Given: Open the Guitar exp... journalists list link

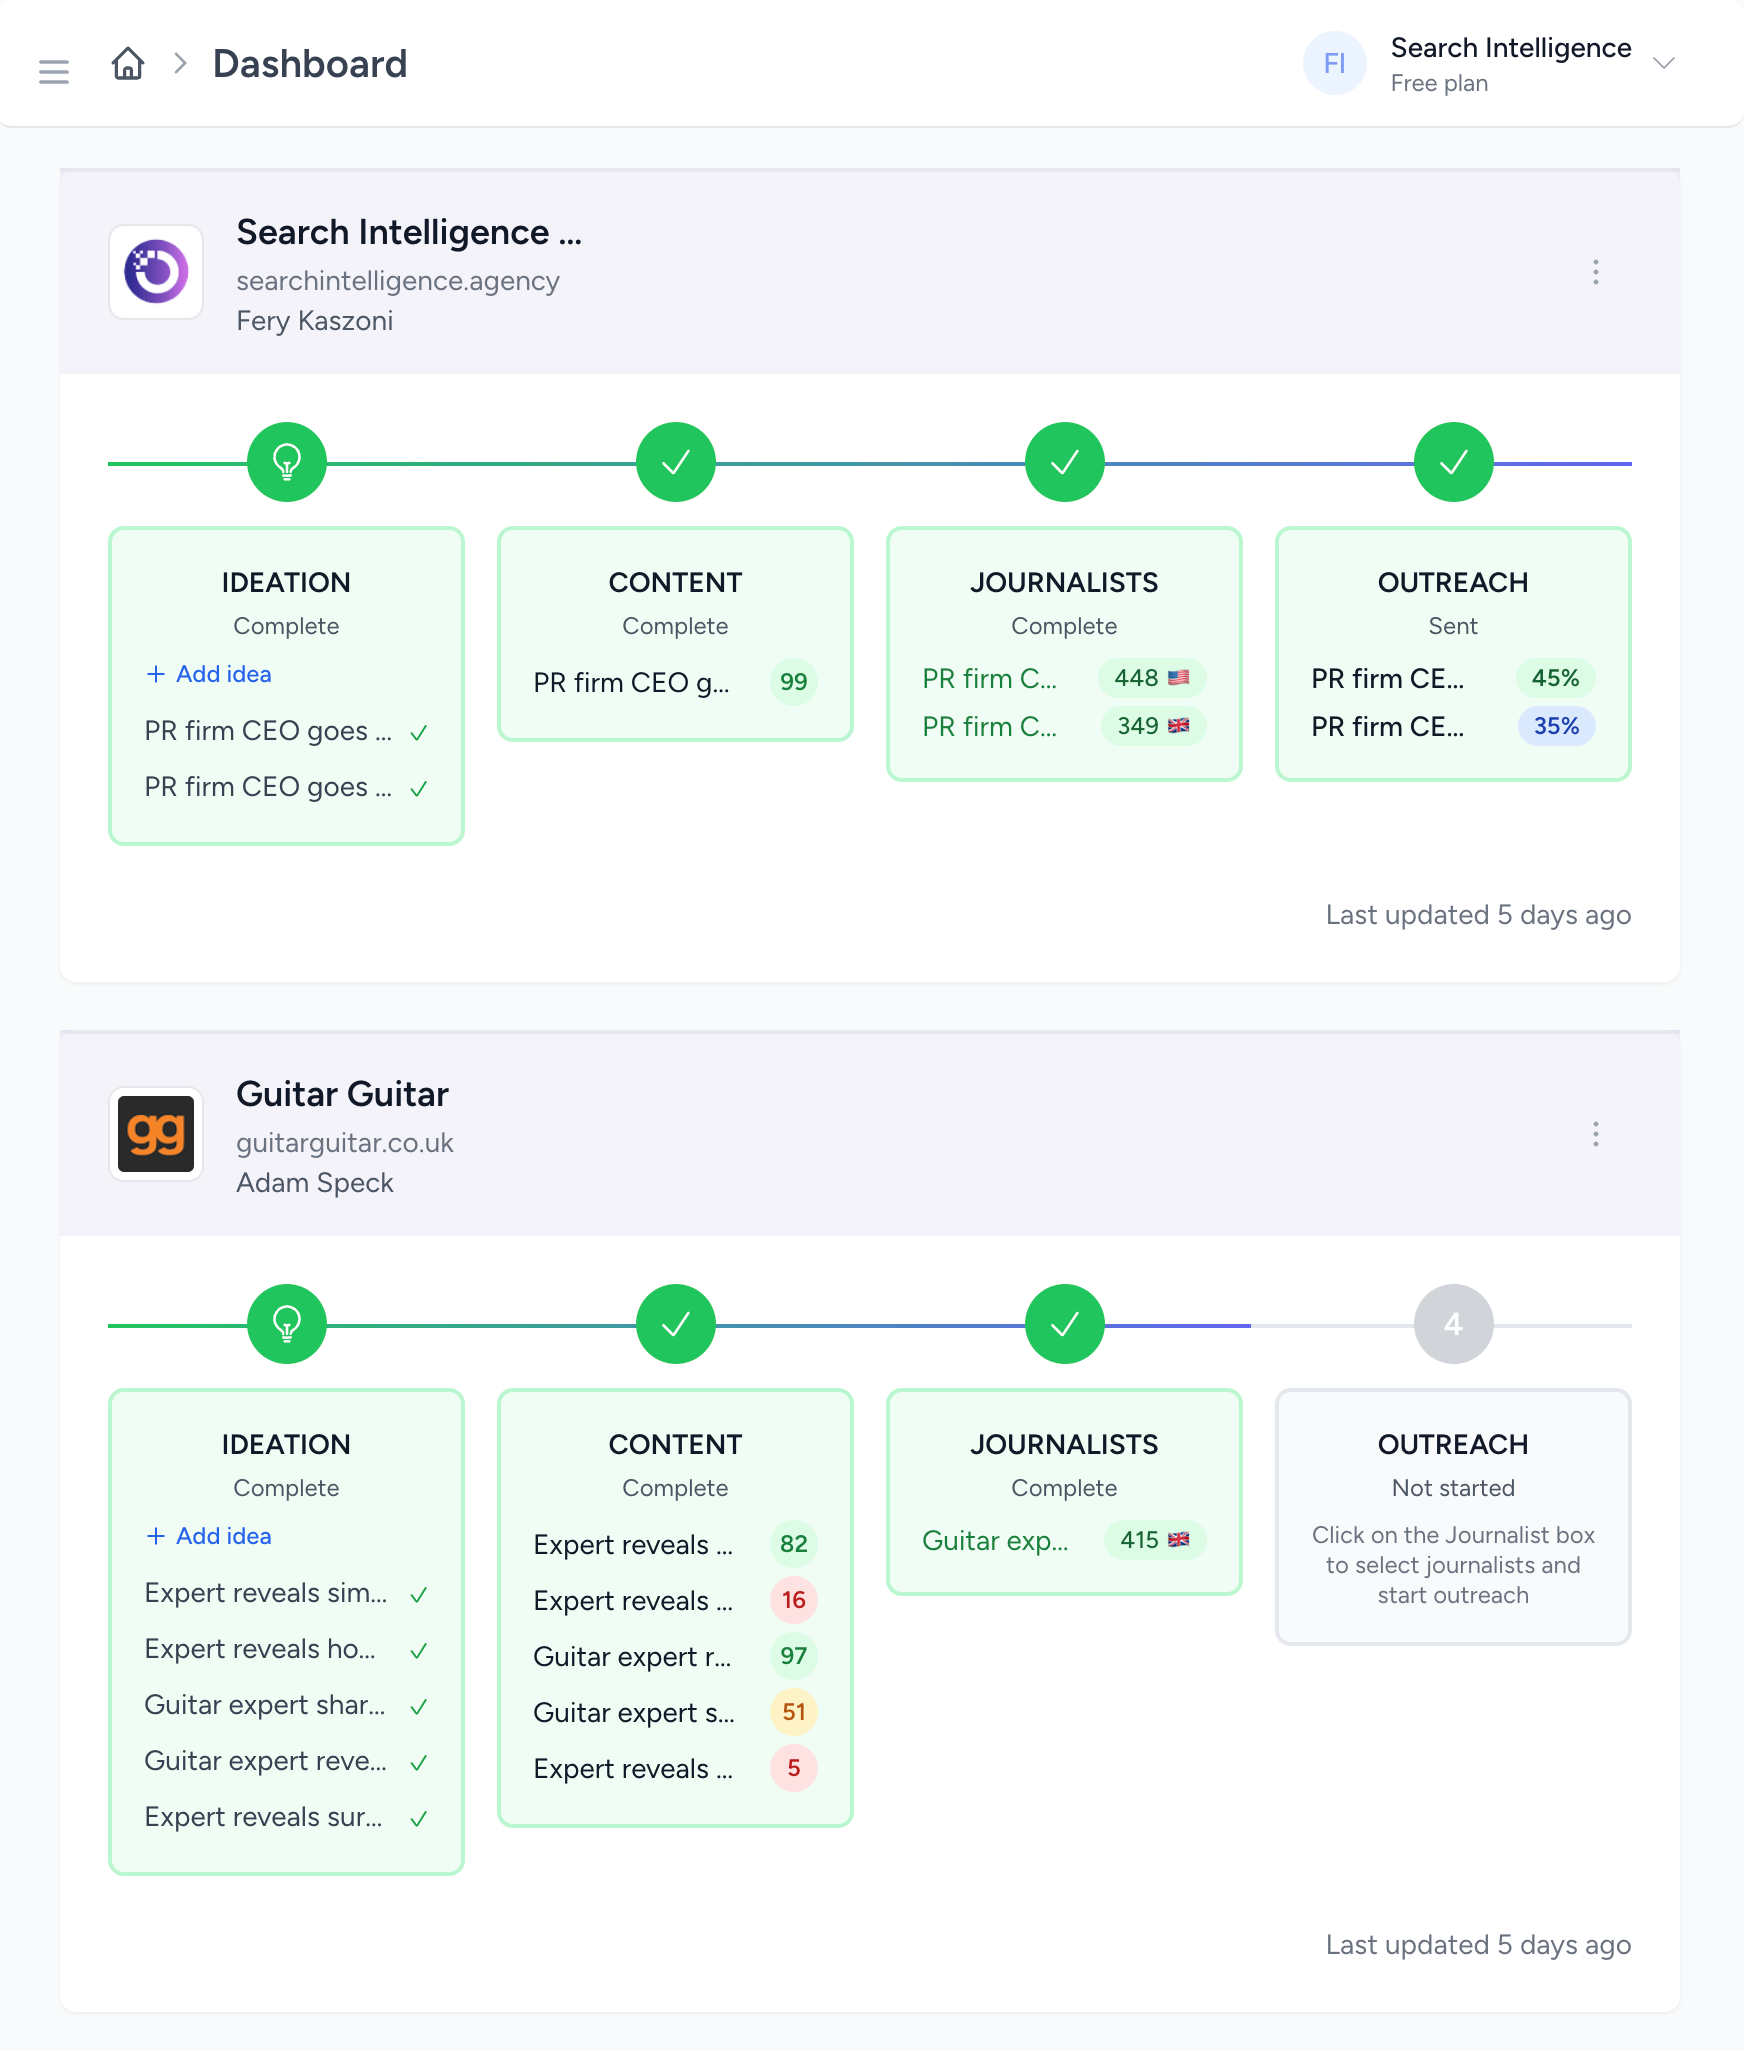Looking at the screenshot, I should [x=995, y=1541].
